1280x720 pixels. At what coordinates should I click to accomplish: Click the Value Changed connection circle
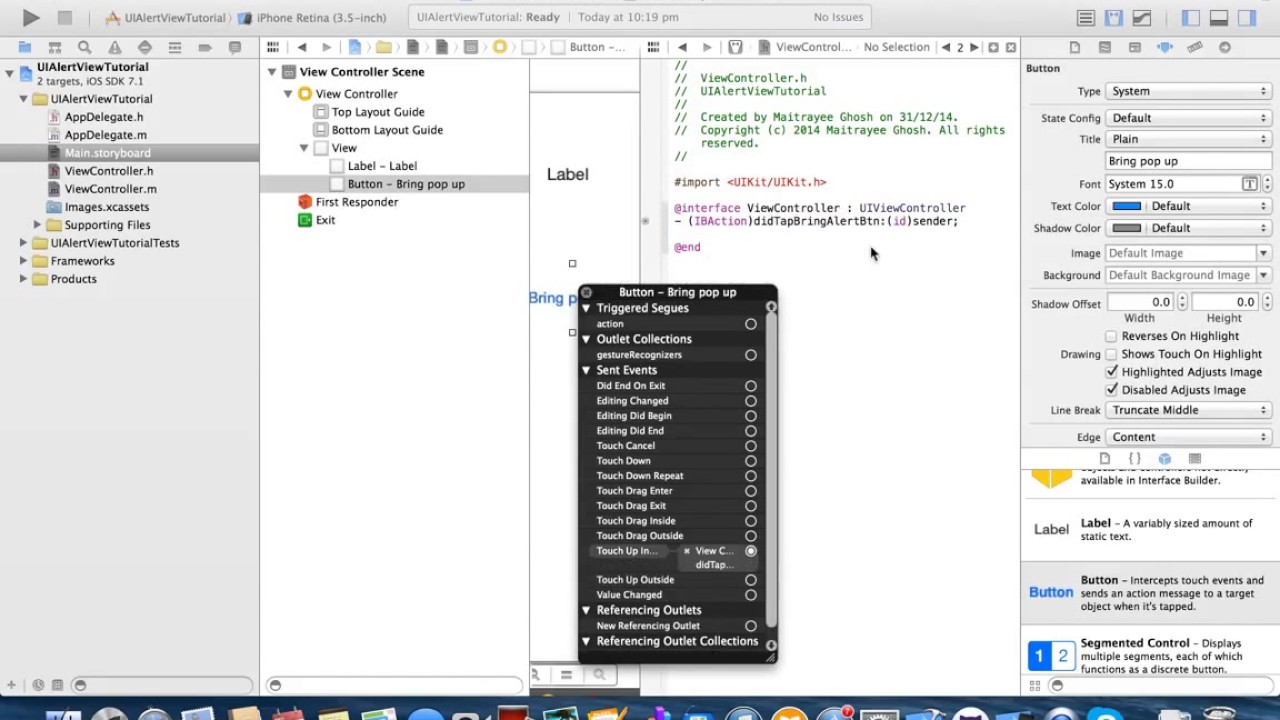point(750,595)
